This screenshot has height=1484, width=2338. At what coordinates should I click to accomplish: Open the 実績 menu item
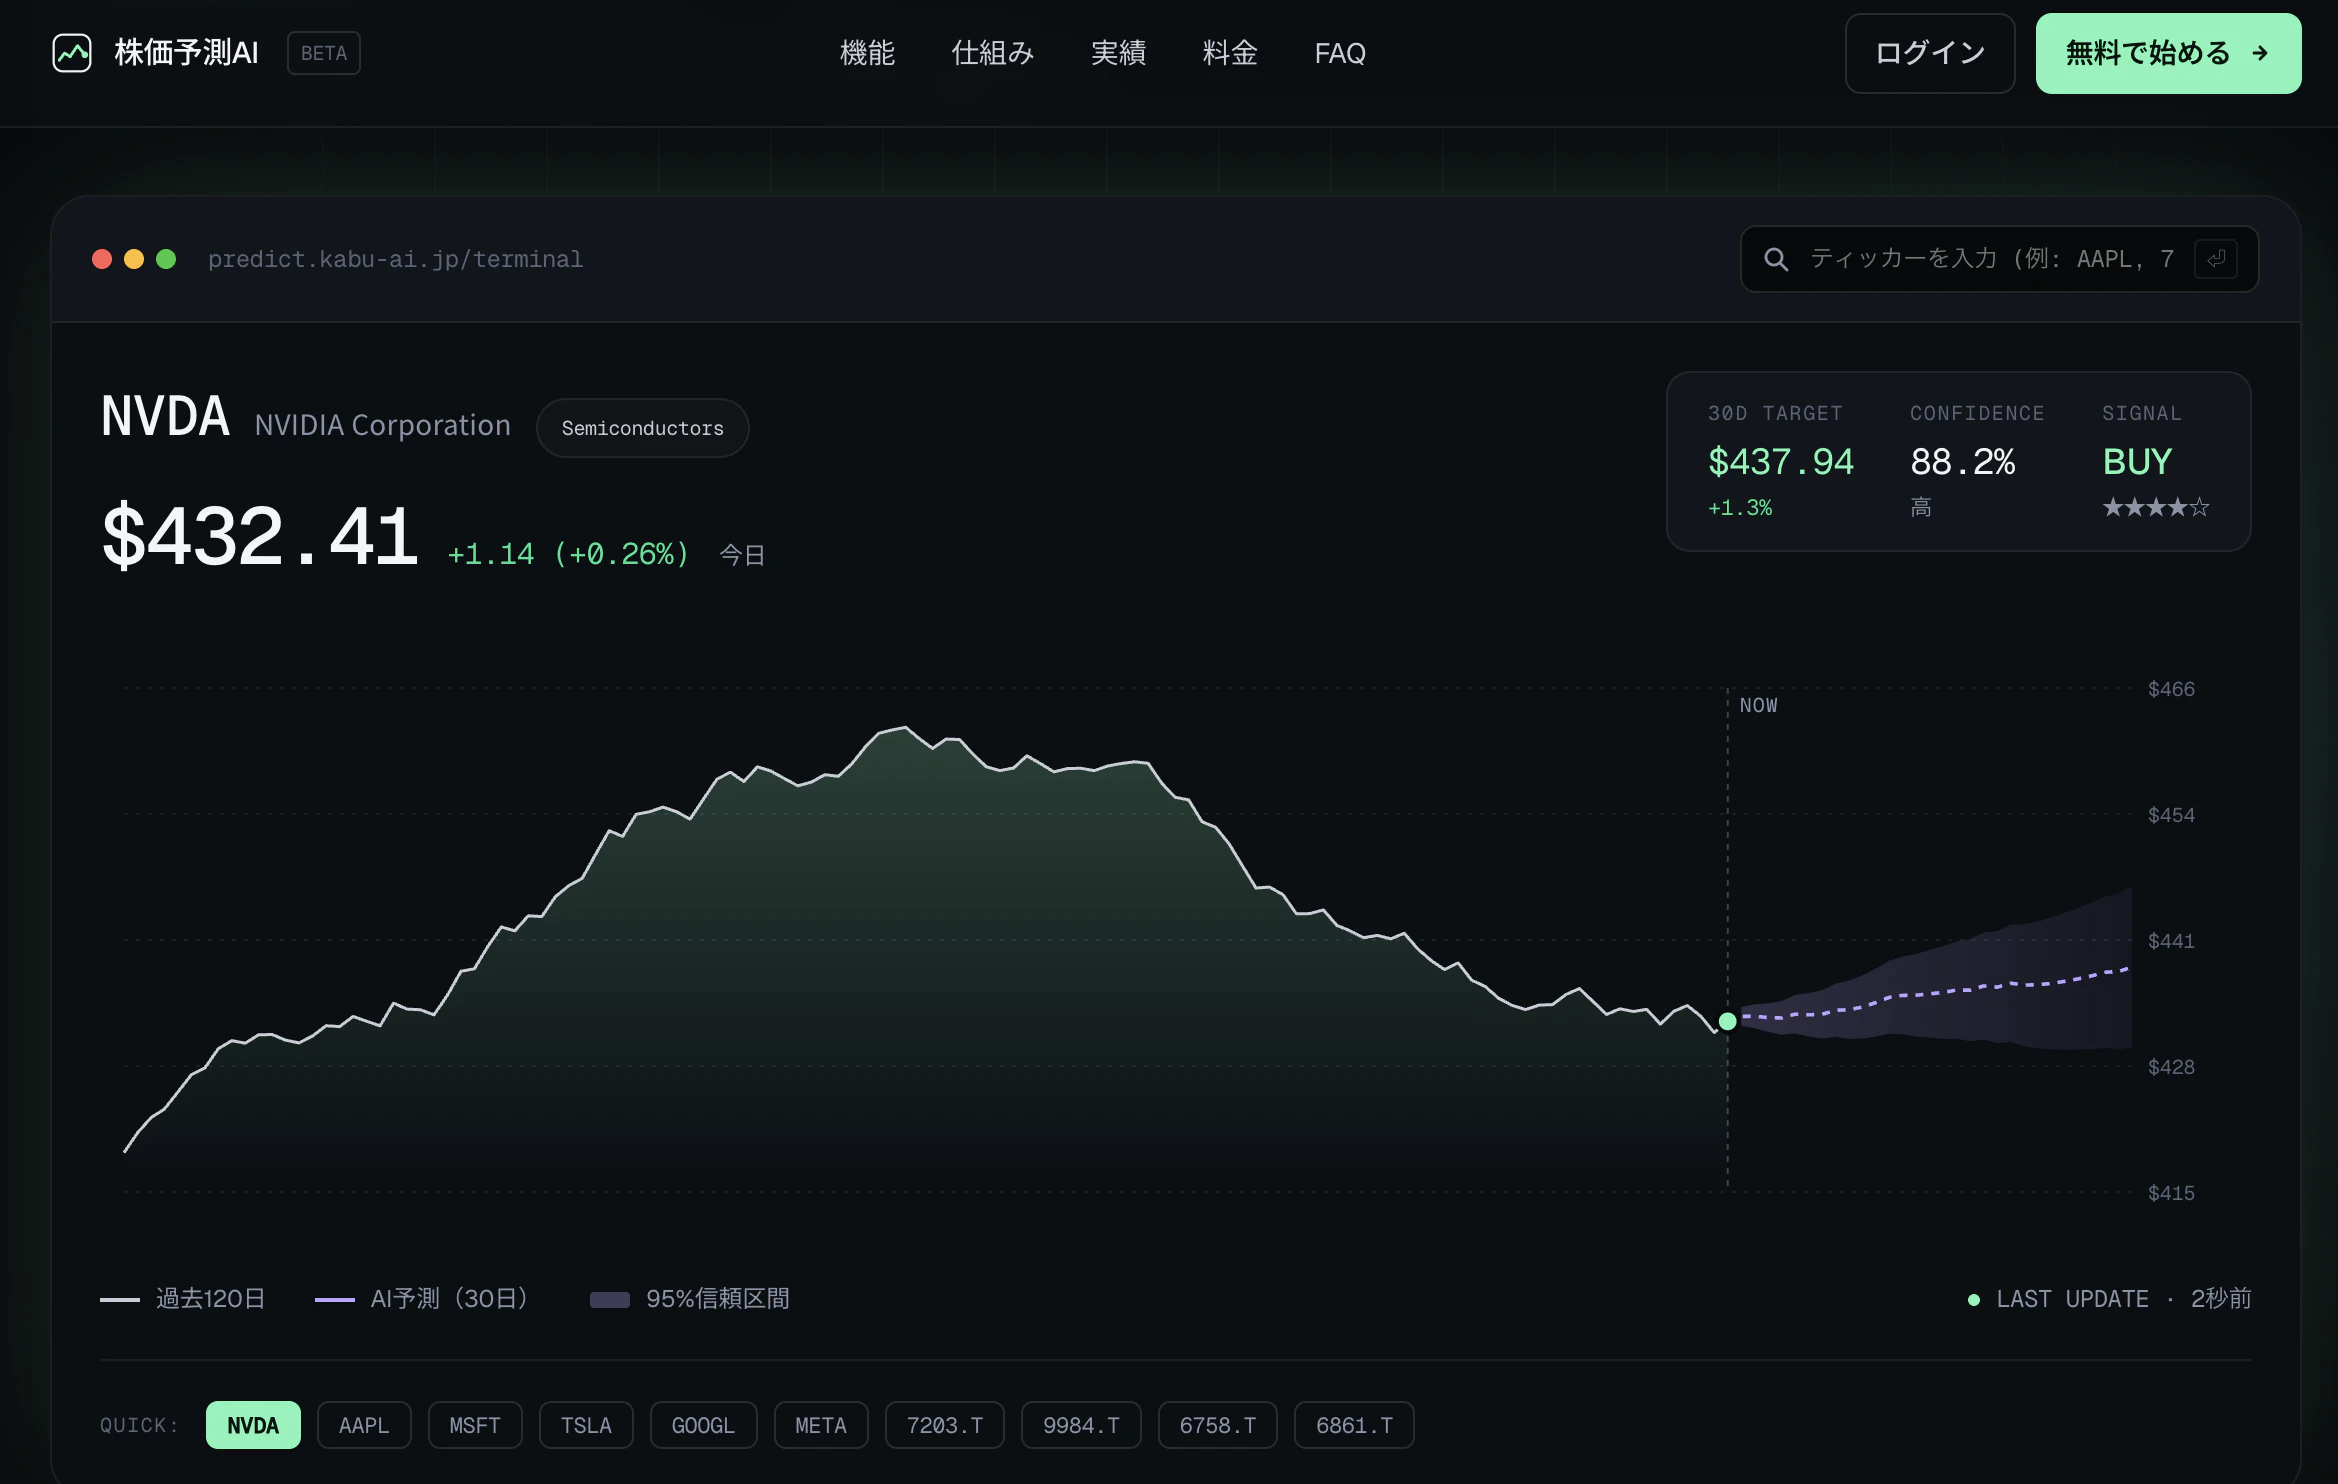coord(1118,53)
